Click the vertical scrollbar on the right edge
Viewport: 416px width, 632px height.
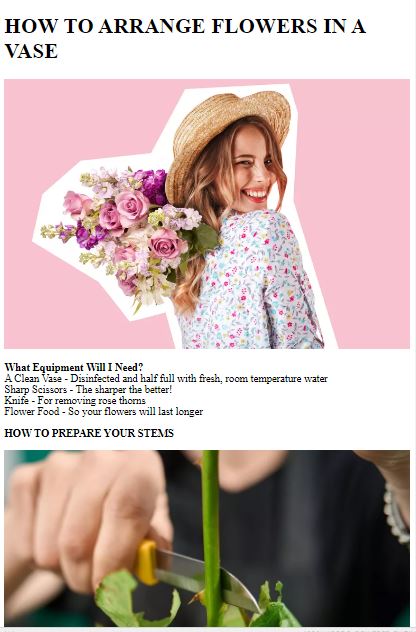(x=413, y=316)
